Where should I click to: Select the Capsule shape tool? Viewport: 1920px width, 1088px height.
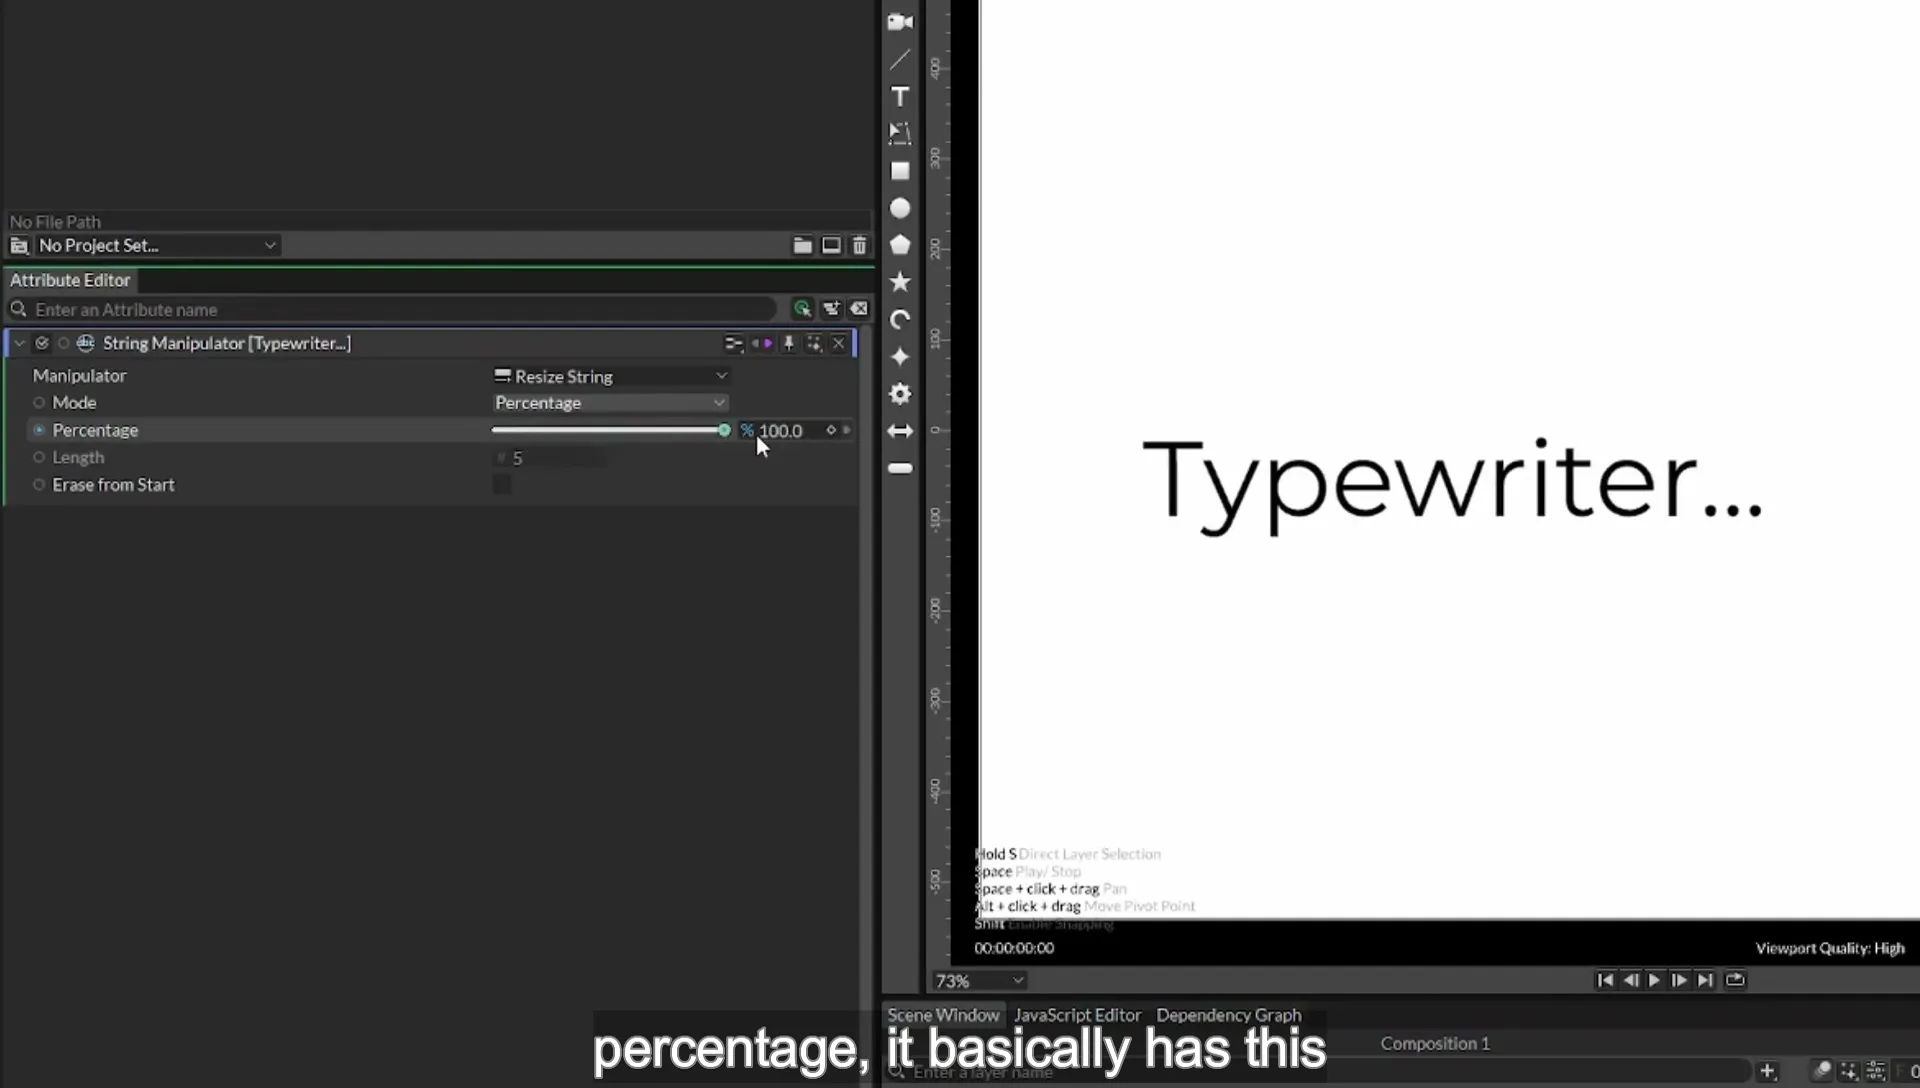[x=900, y=468]
